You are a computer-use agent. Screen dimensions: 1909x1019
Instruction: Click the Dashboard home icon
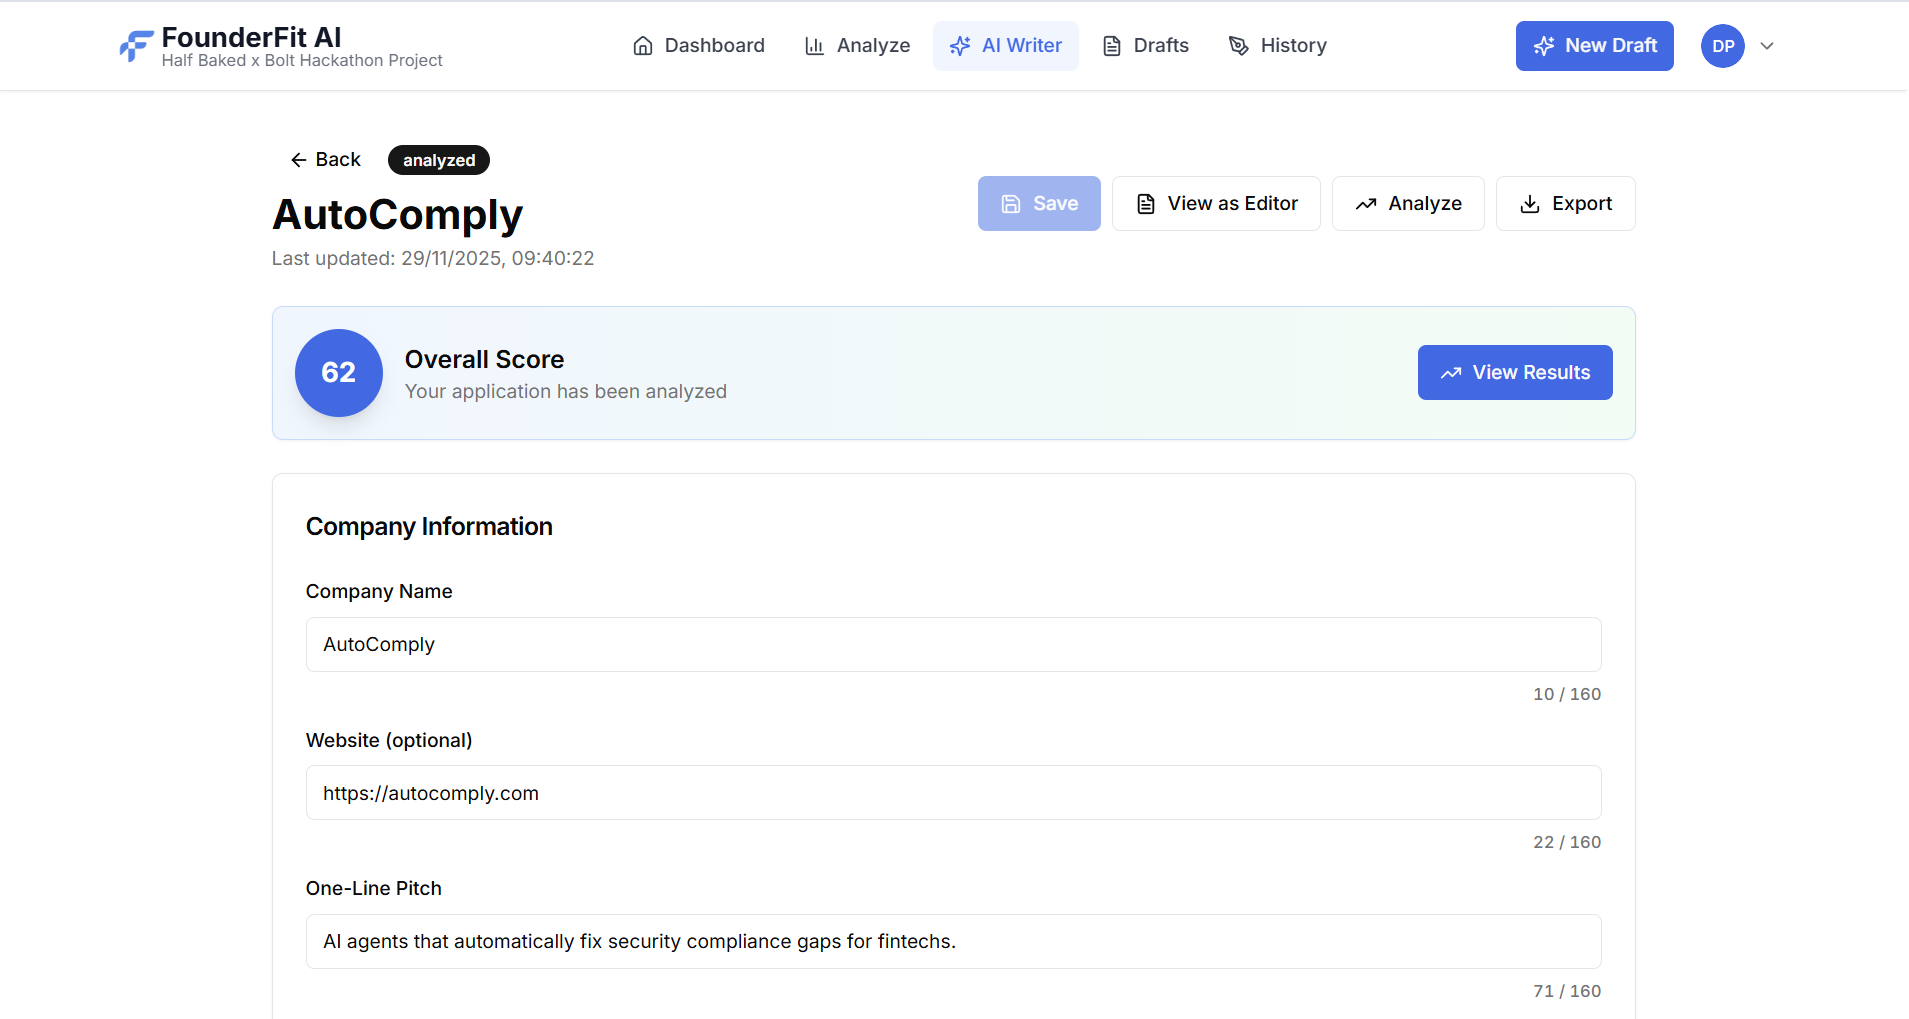click(x=643, y=46)
